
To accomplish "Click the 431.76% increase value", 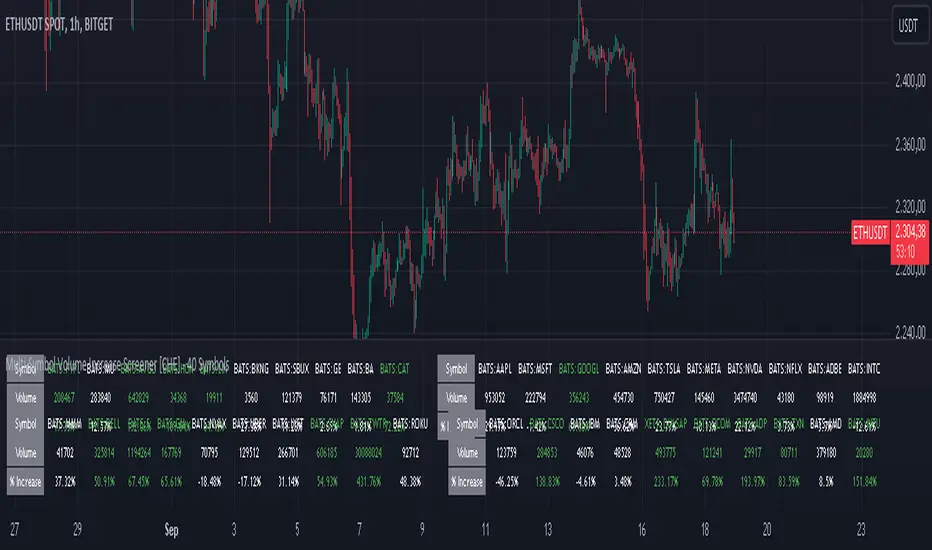I will 368,480.
